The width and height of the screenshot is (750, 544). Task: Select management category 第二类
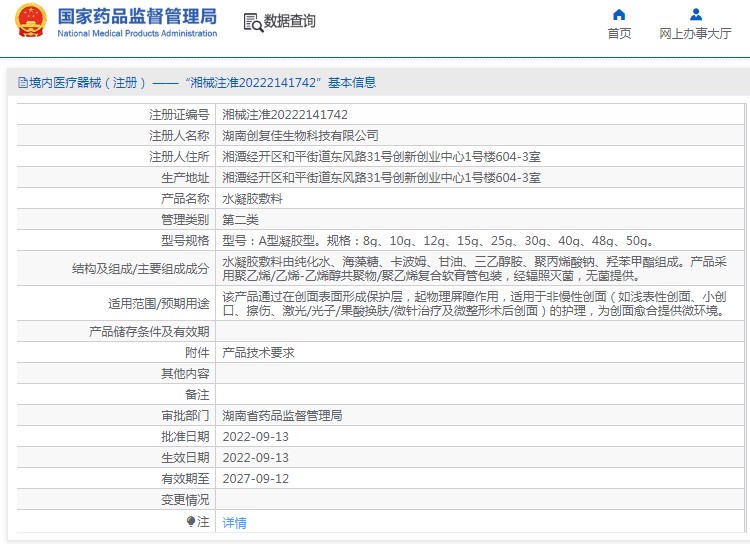pyautogui.click(x=241, y=220)
